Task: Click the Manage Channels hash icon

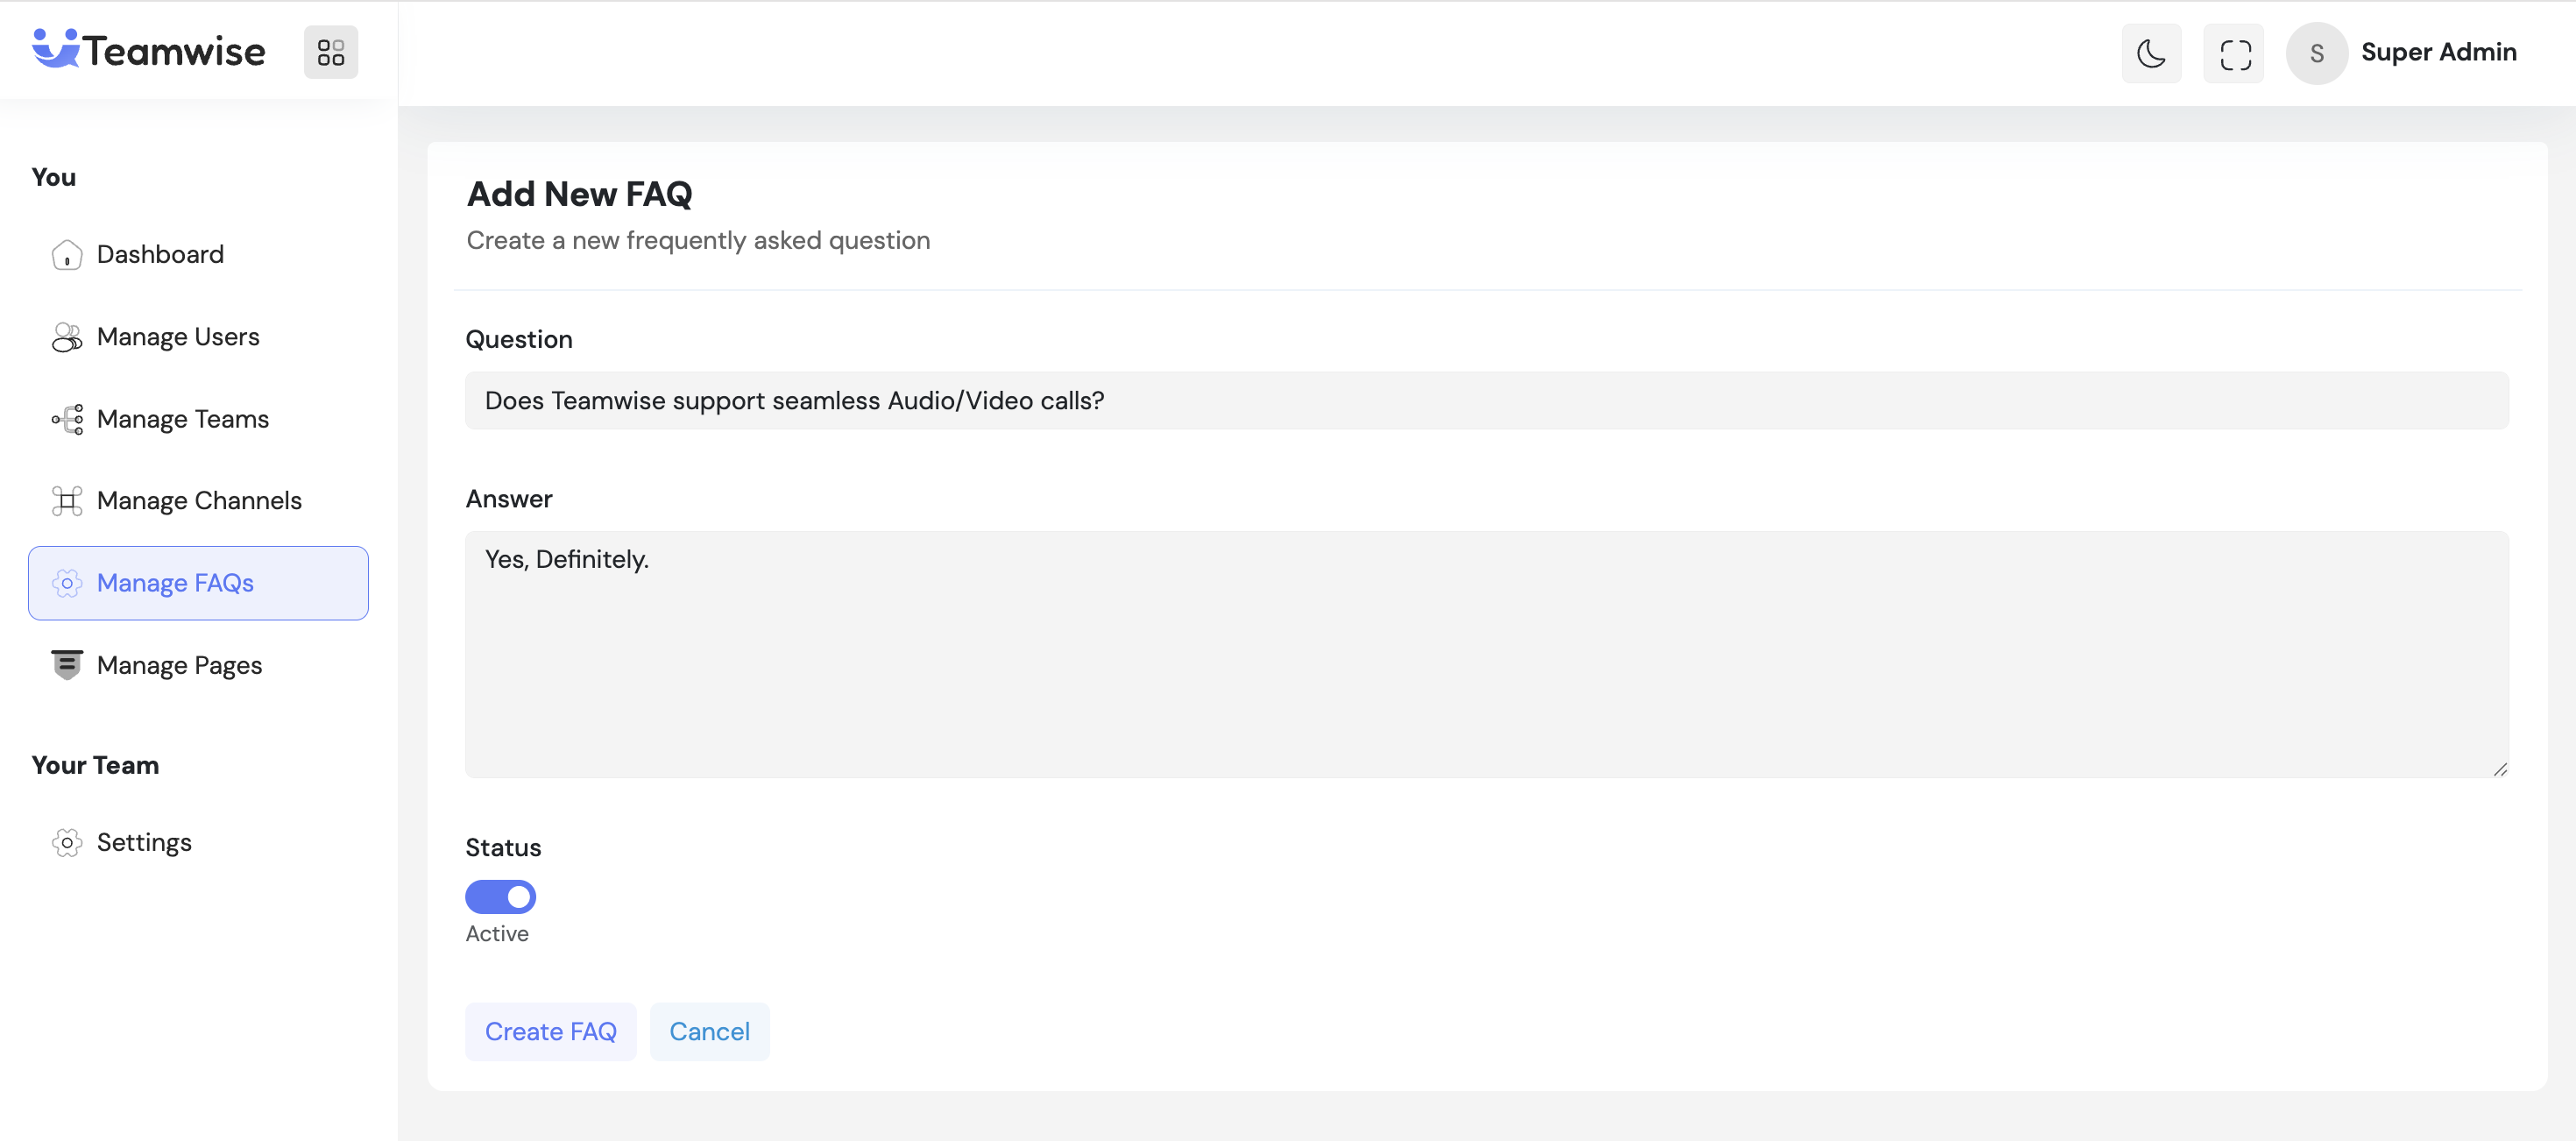Action: click(x=67, y=501)
